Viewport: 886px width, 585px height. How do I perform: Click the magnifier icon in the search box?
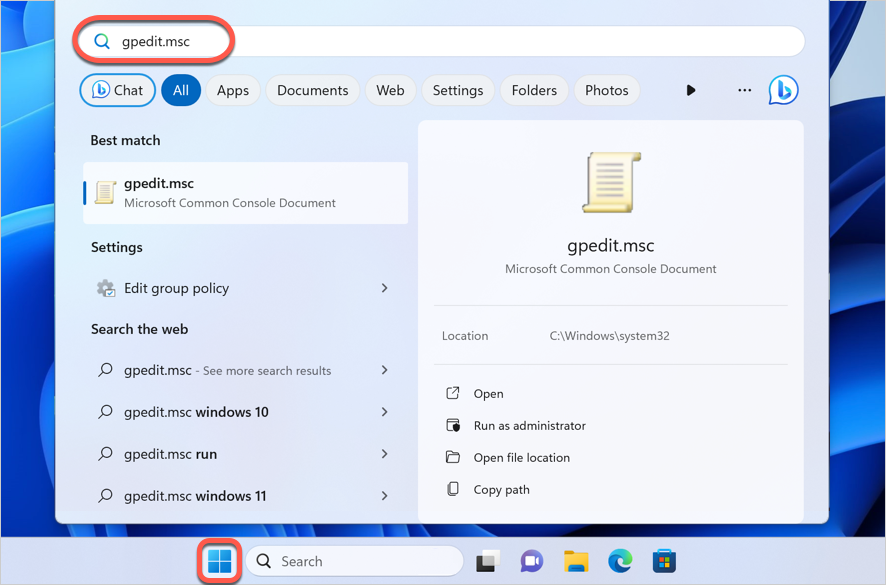(x=102, y=41)
